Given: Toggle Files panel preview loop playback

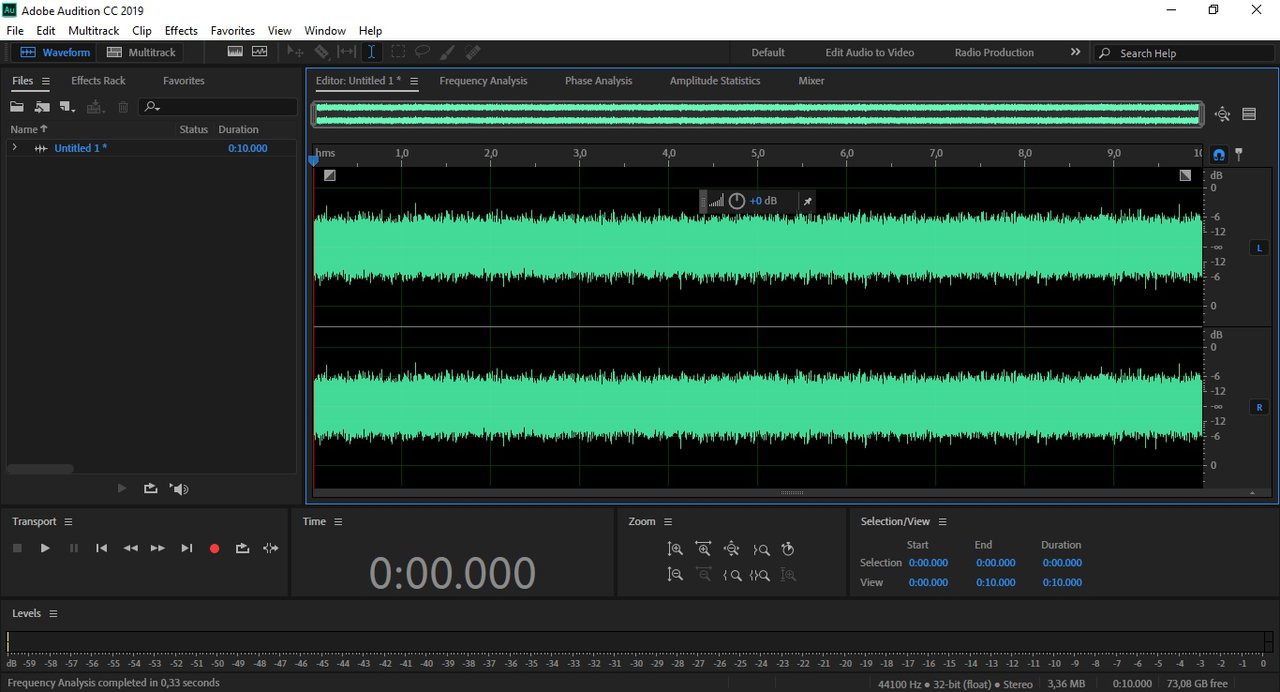Looking at the screenshot, I should point(150,489).
